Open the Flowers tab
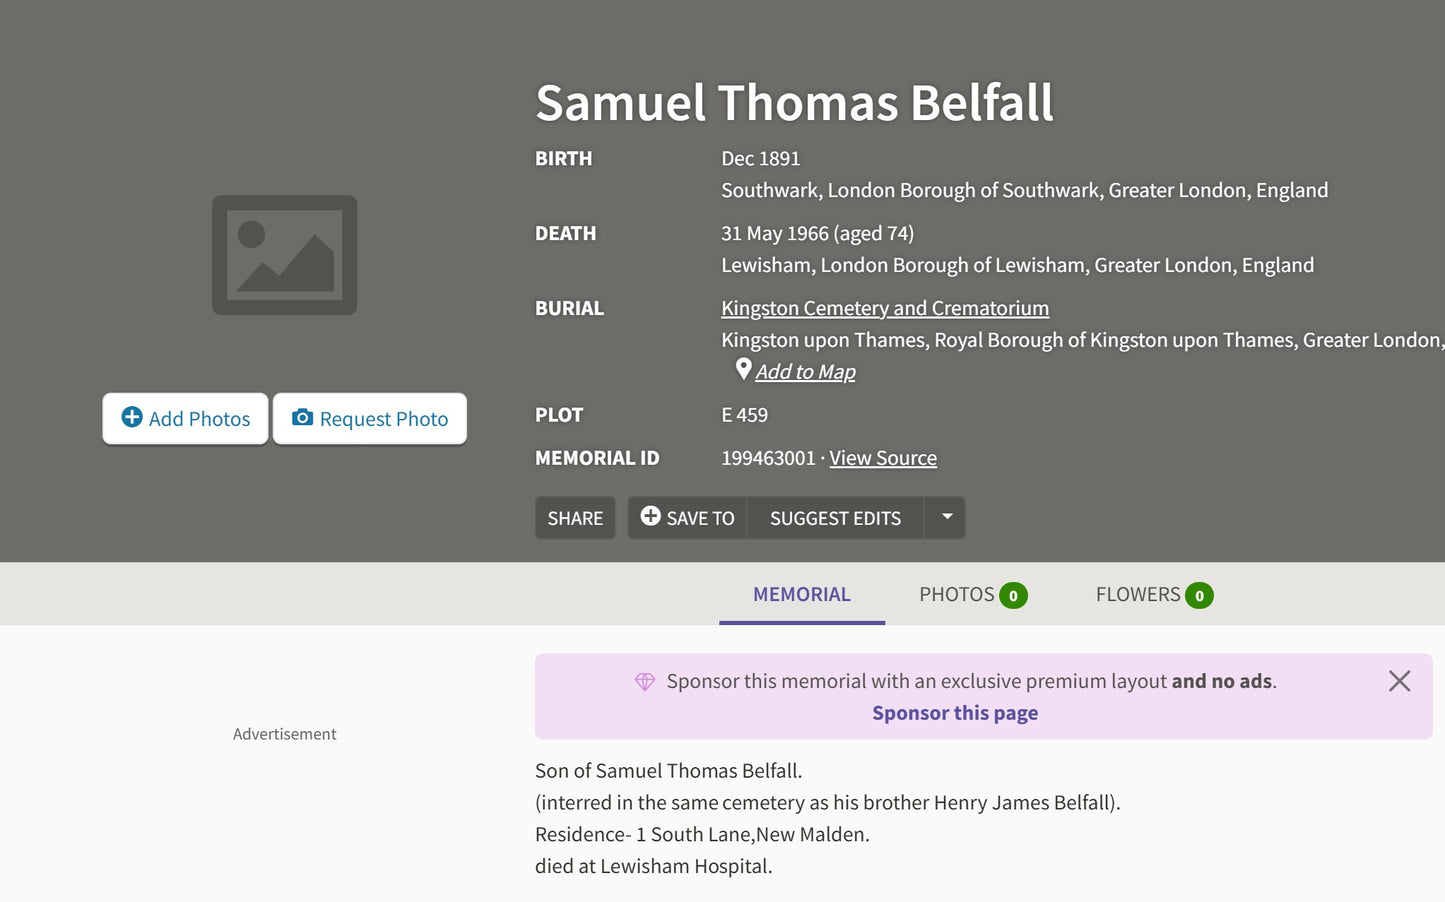Image resolution: width=1445 pixels, height=902 pixels. 1153,594
